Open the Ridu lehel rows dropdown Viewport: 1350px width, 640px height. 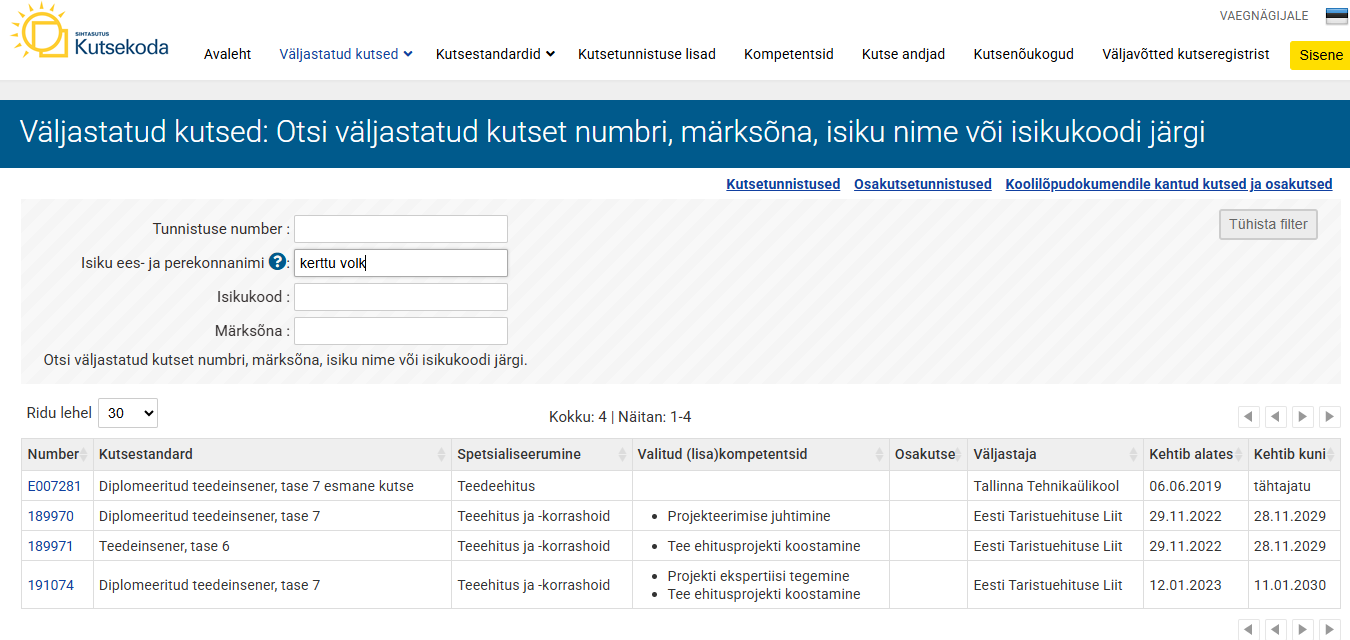pos(128,413)
